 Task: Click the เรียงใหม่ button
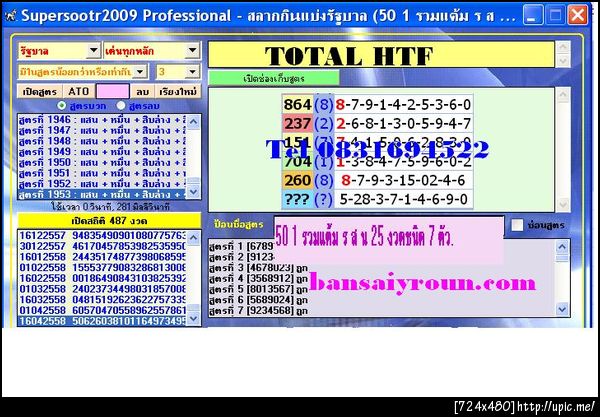pyautogui.click(x=178, y=91)
